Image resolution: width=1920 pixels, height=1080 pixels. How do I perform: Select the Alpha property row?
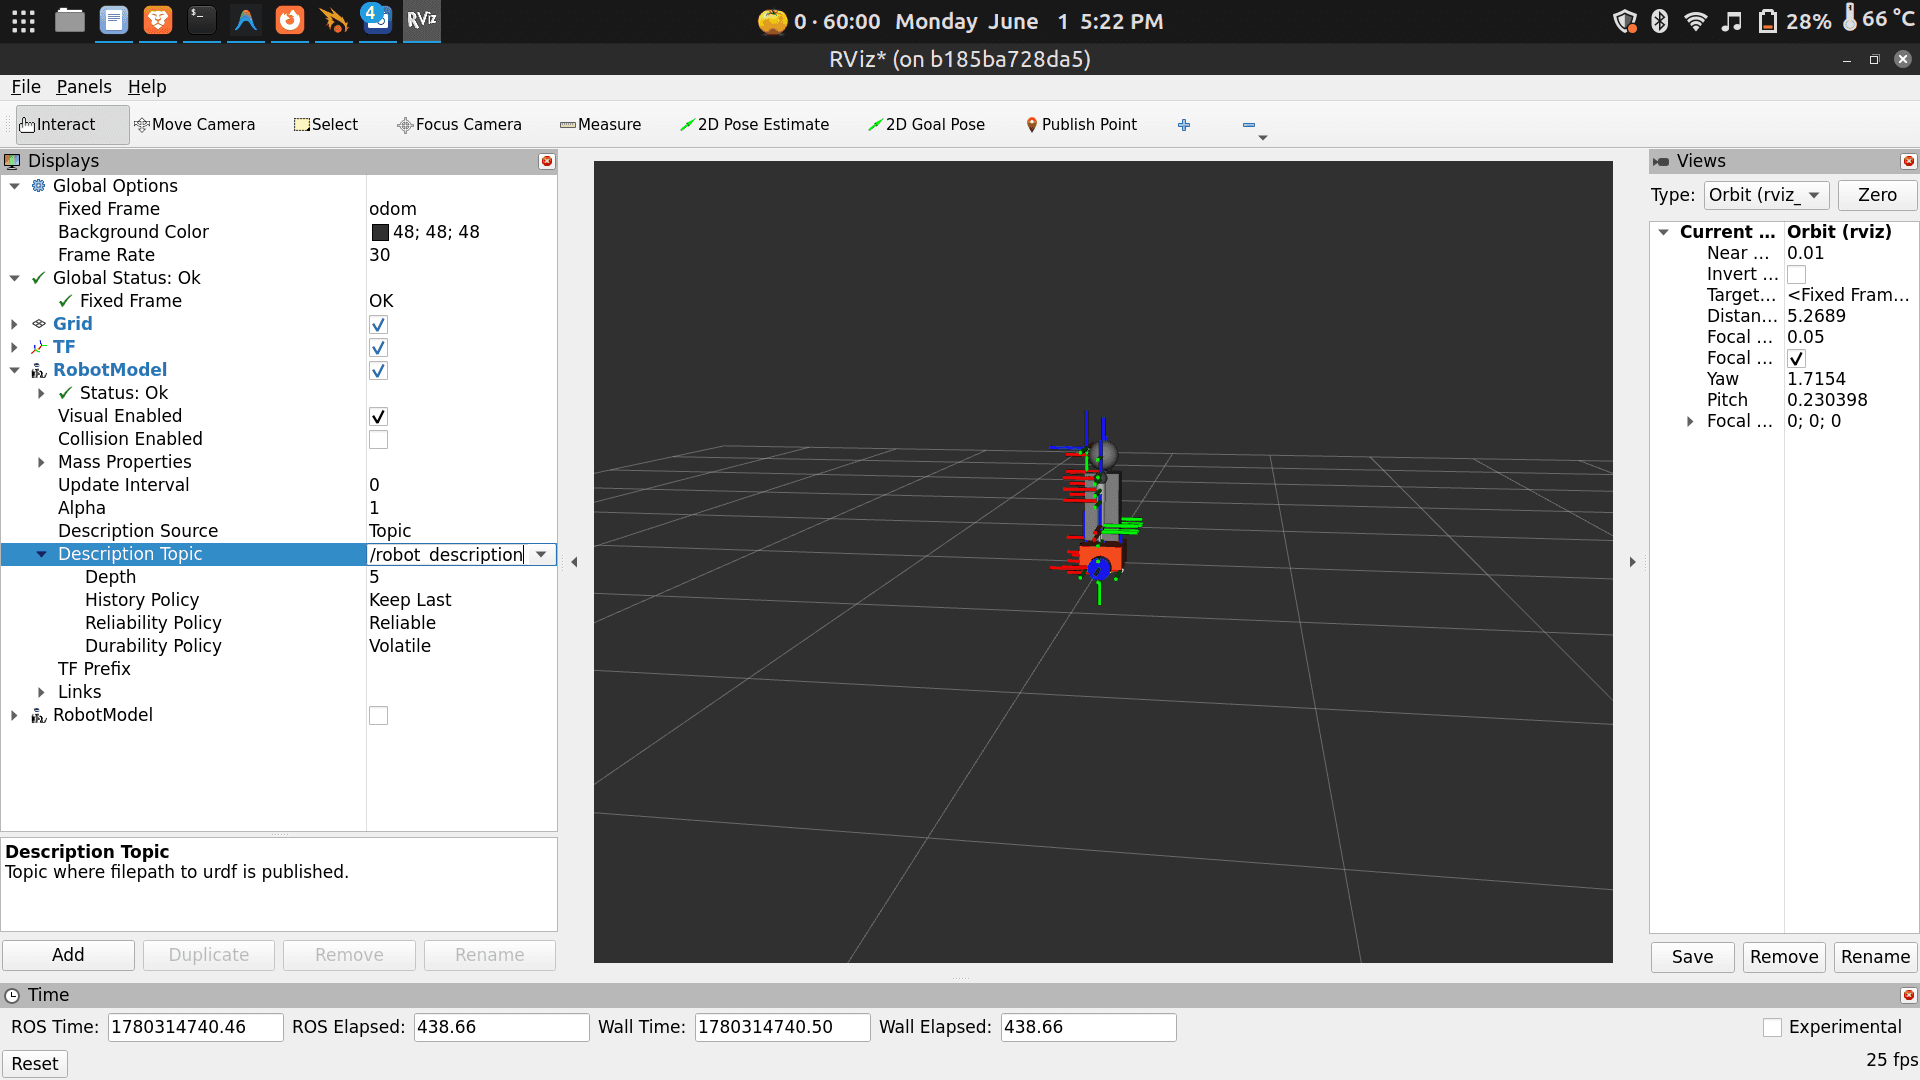click(x=279, y=508)
